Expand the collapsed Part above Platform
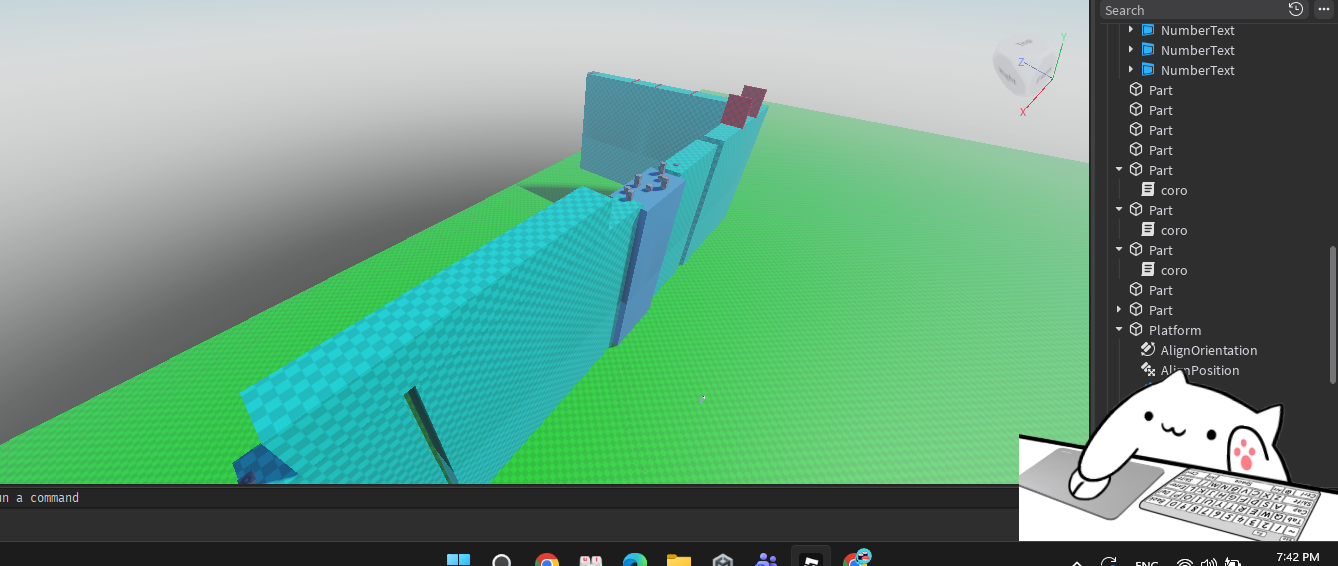Viewport: 1338px width, 566px height. coord(1119,310)
